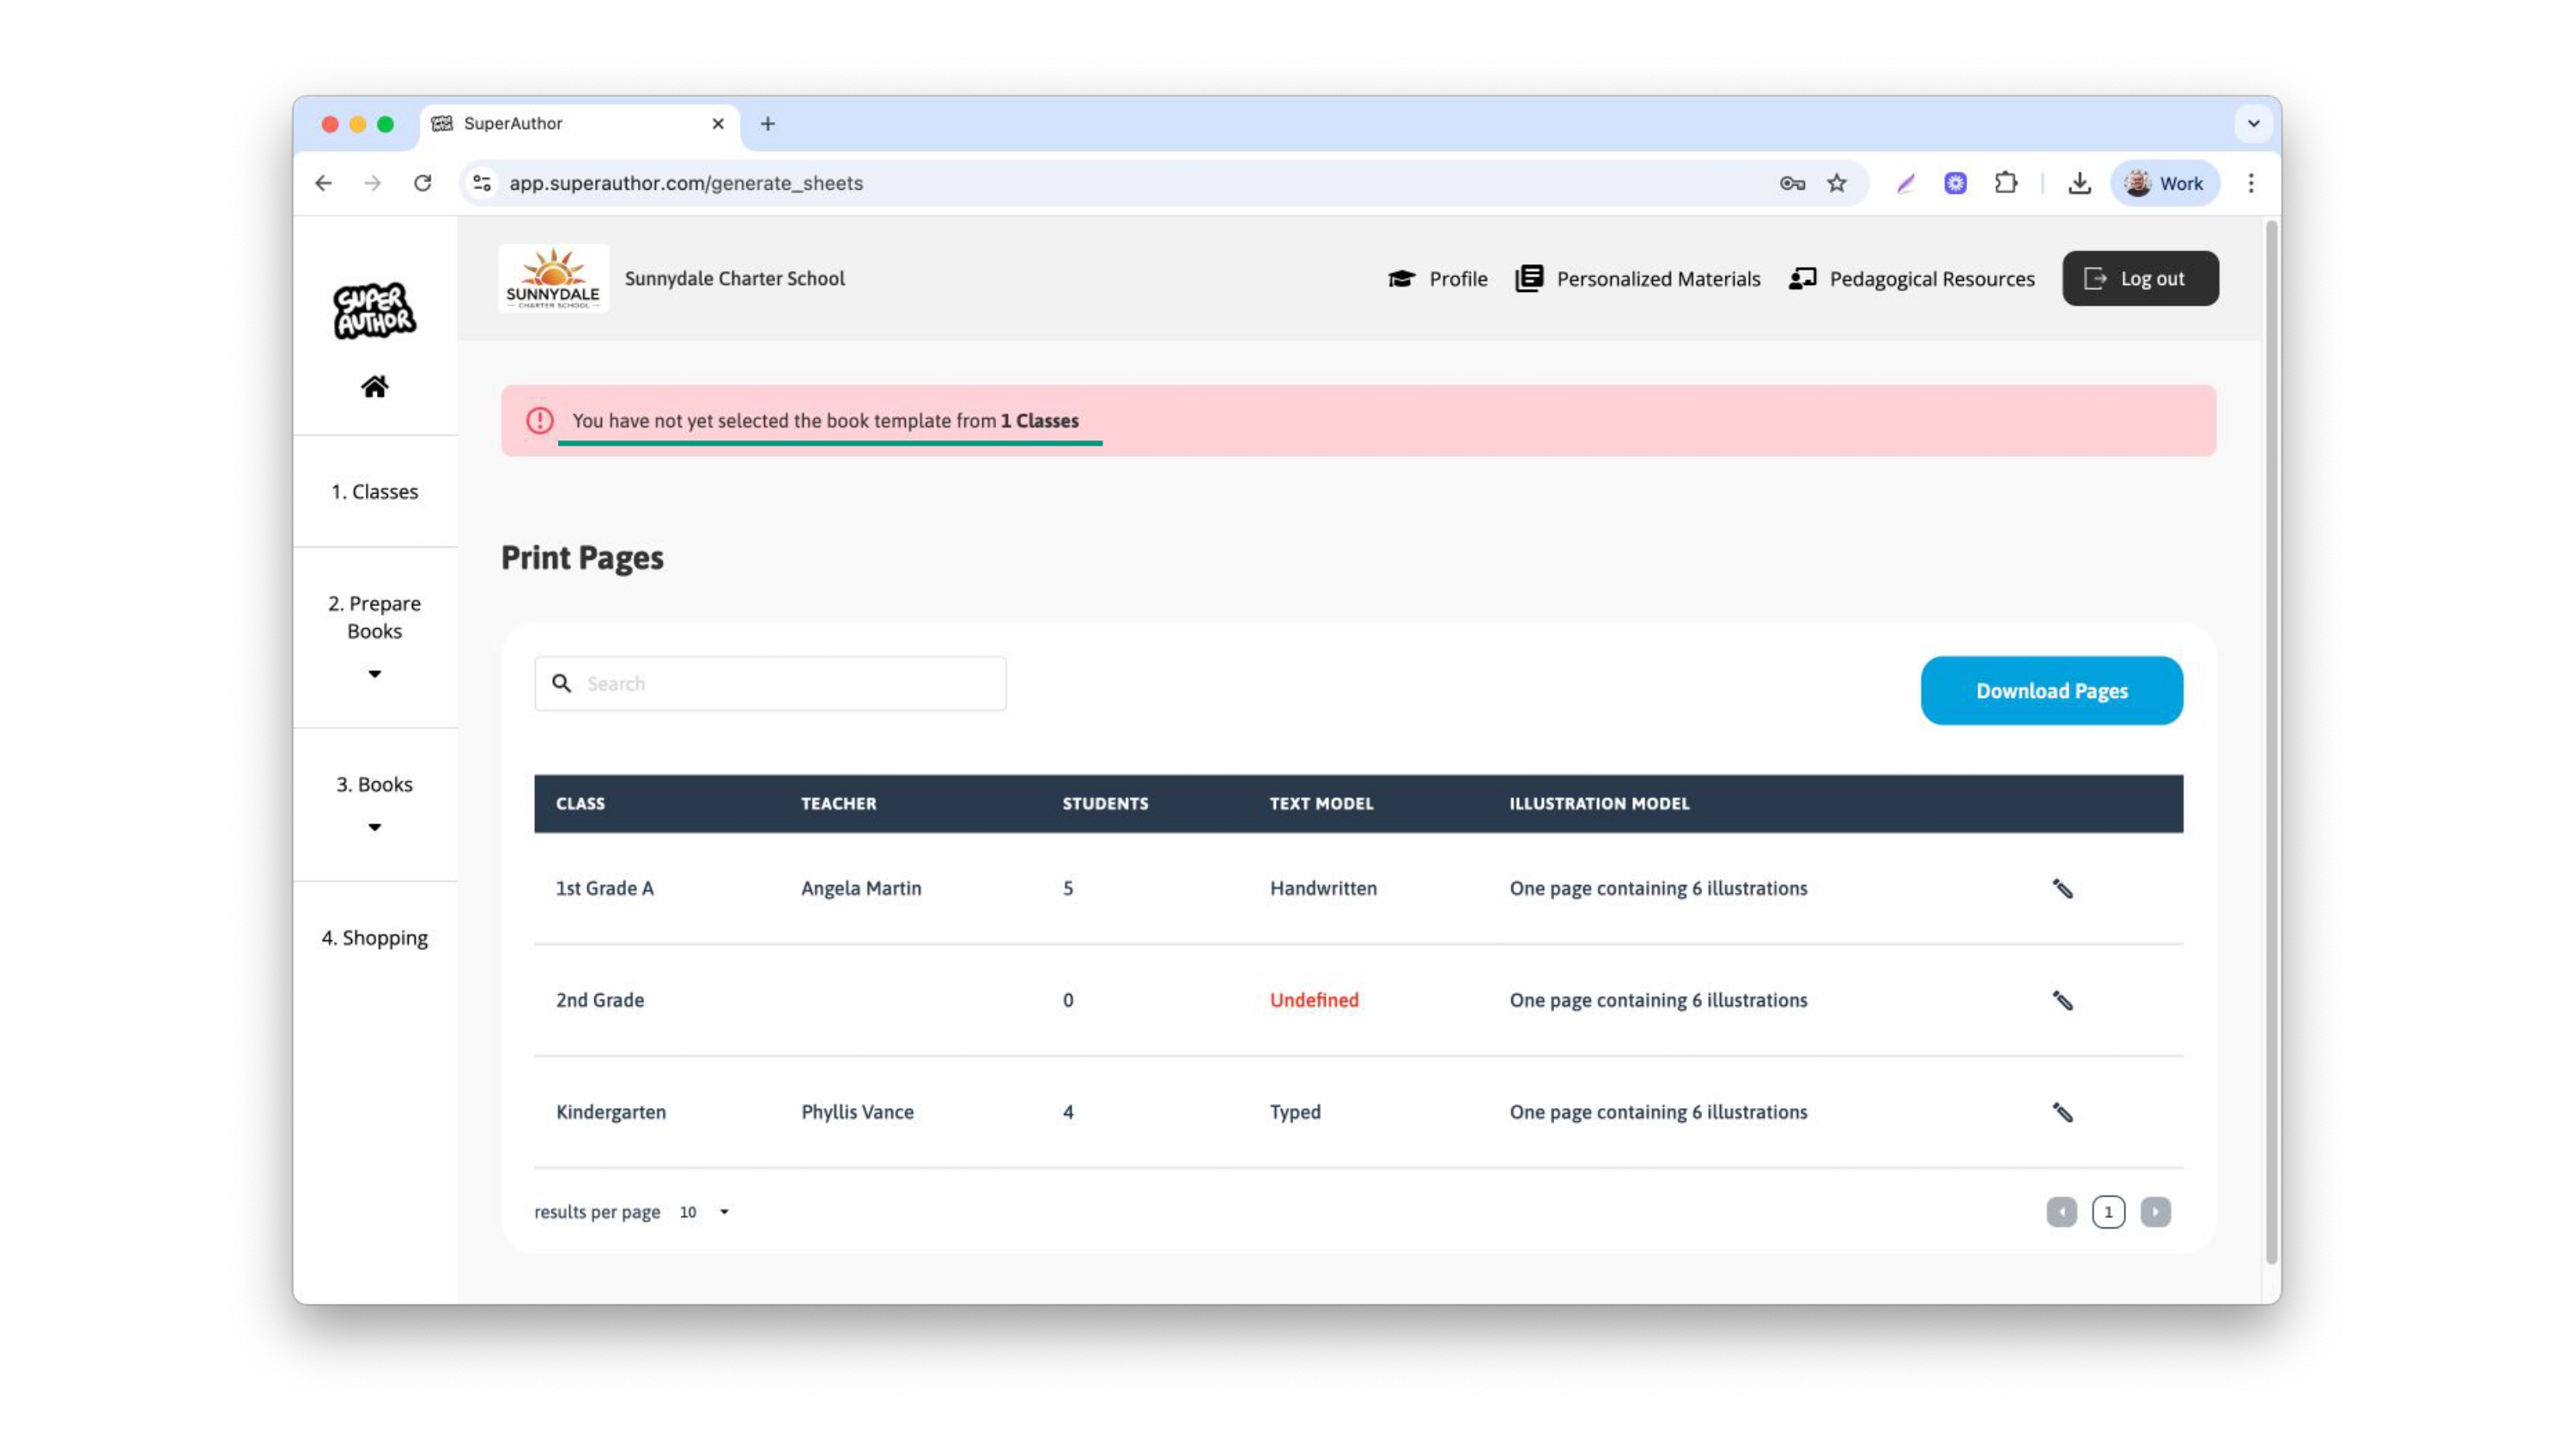Open a new browser tab
Image resolution: width=2576 pixels, height=1449 pixels.
767,123
